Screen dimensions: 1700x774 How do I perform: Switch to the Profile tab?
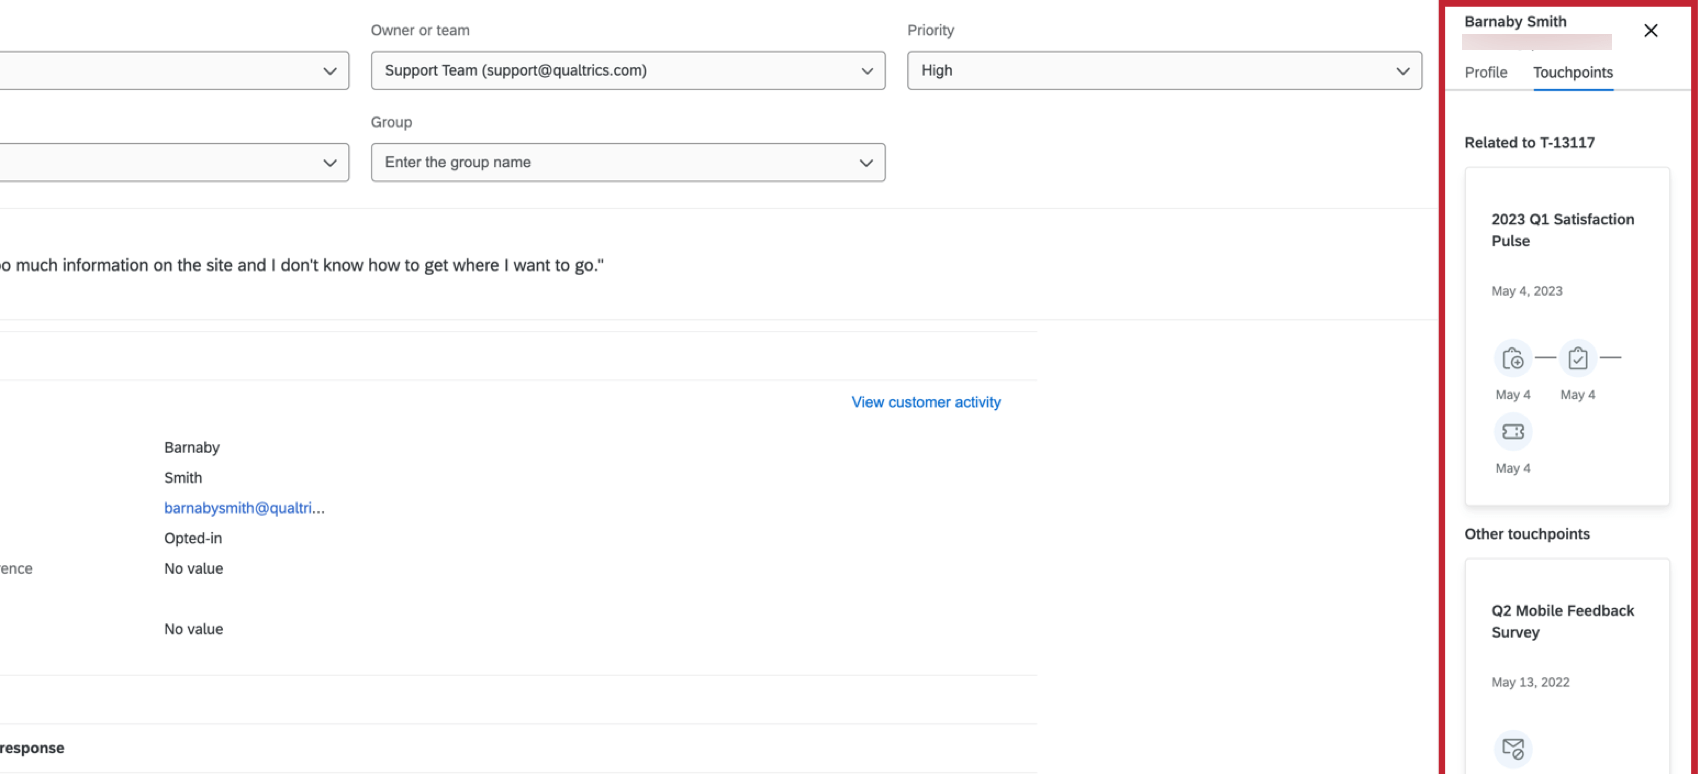1486,72
